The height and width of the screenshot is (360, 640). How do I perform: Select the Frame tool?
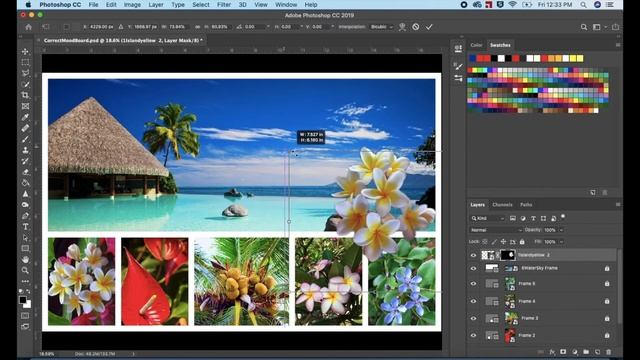point(25,106)
